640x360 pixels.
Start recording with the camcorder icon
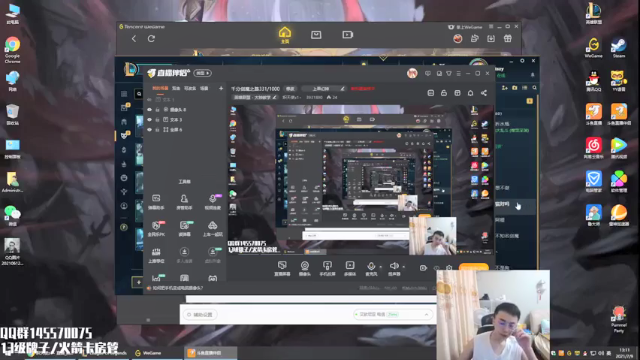pyautogui.click(x=423, y=268)
